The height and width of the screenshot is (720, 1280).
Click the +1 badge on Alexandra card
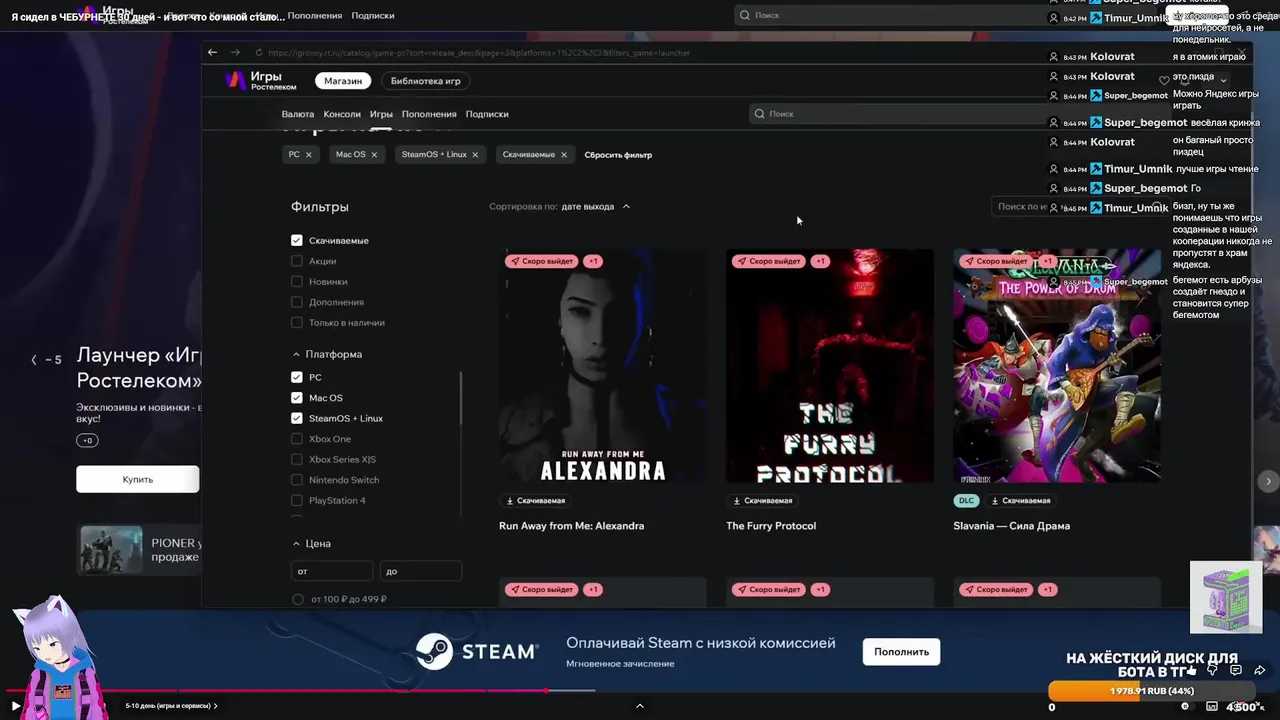point(592,261)
